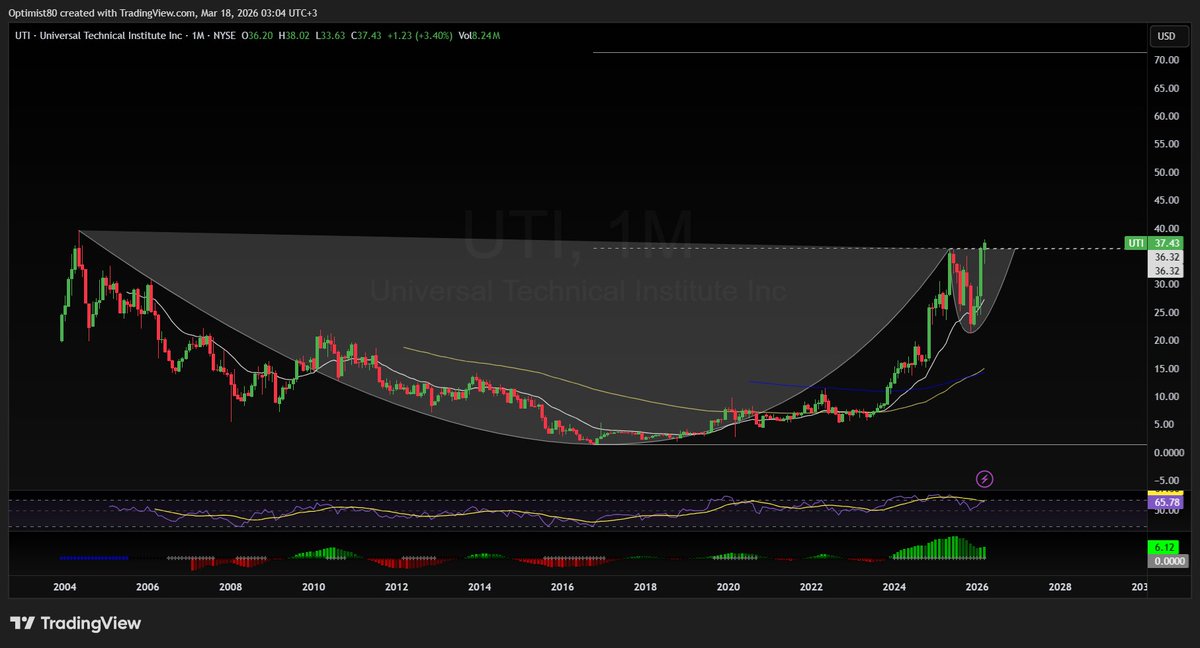Click the 2016 year on time axis
The height and width of the screenshot is (648, 1200).
click(x=563, y=588)
